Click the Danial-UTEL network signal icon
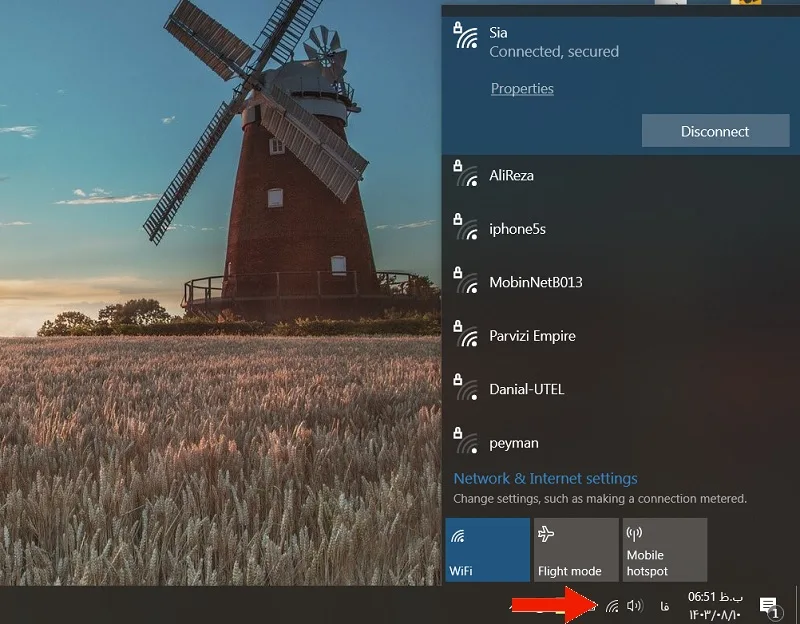The width and height of the screenshot is (800, 624). [x=466, y=388]
